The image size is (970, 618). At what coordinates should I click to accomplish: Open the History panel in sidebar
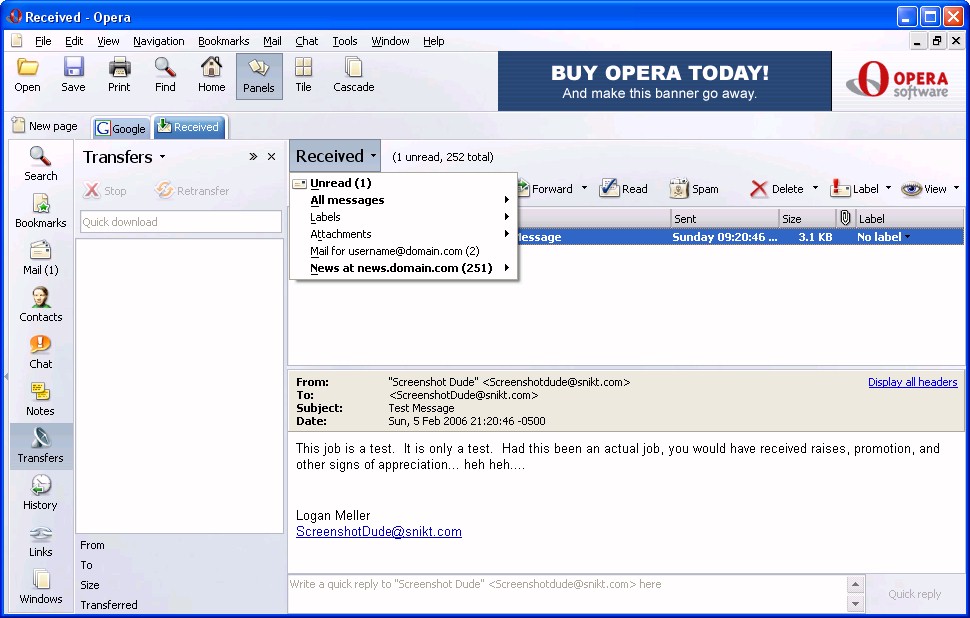pyautogui.click(x=41, y=493)
